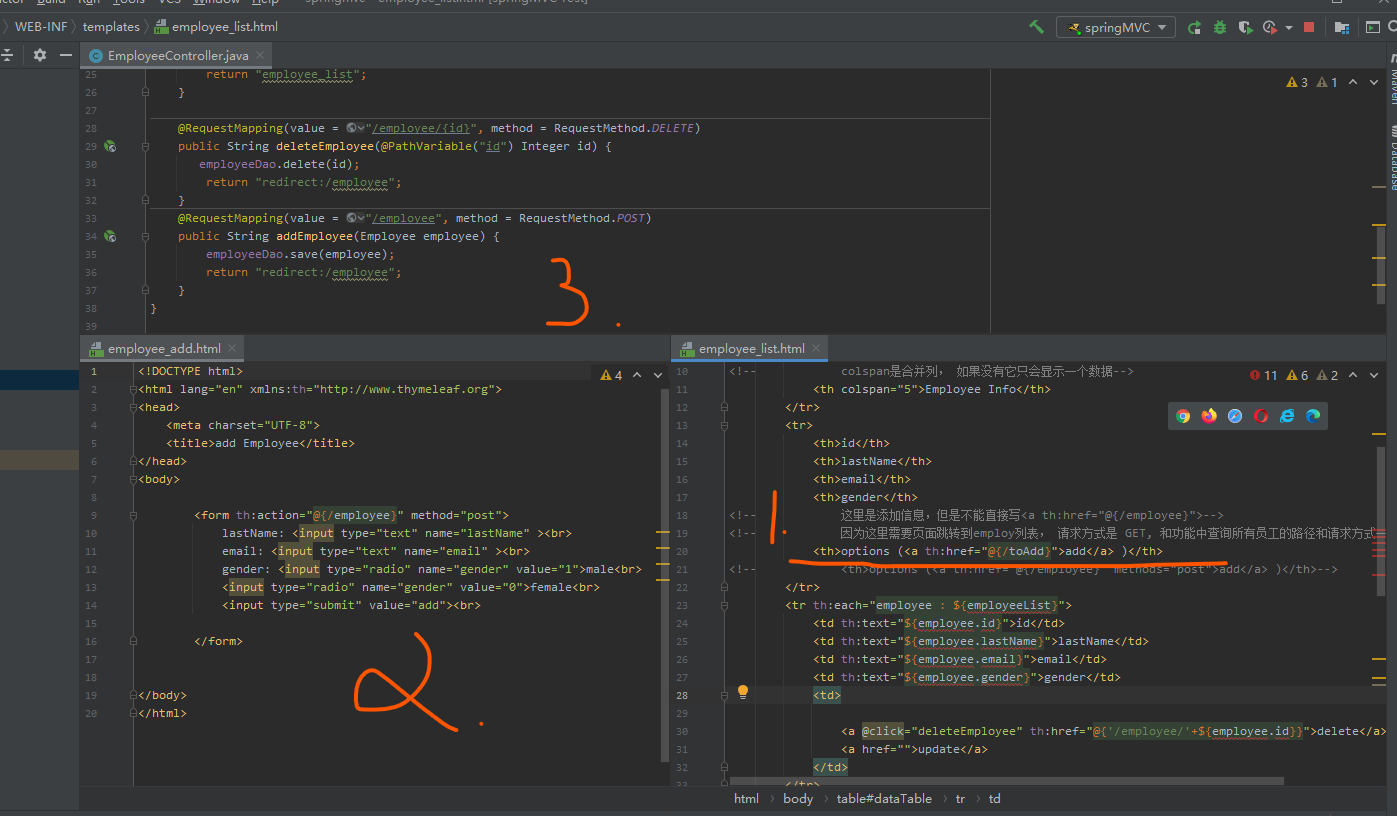Click the gutter icon beside addEmployee on line 34
The image size is (1397, 816).
click(x=111, y=236)
